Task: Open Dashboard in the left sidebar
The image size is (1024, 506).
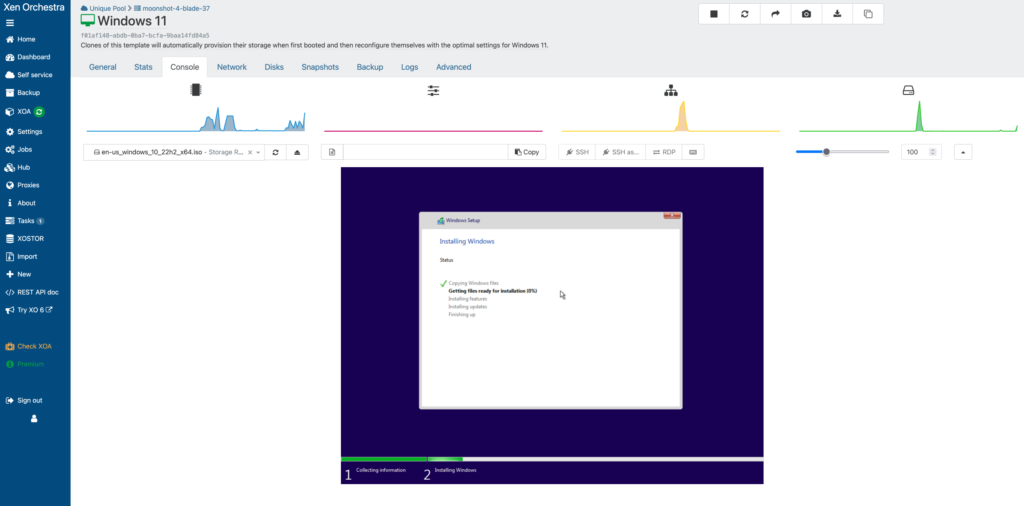Action: 33,57
